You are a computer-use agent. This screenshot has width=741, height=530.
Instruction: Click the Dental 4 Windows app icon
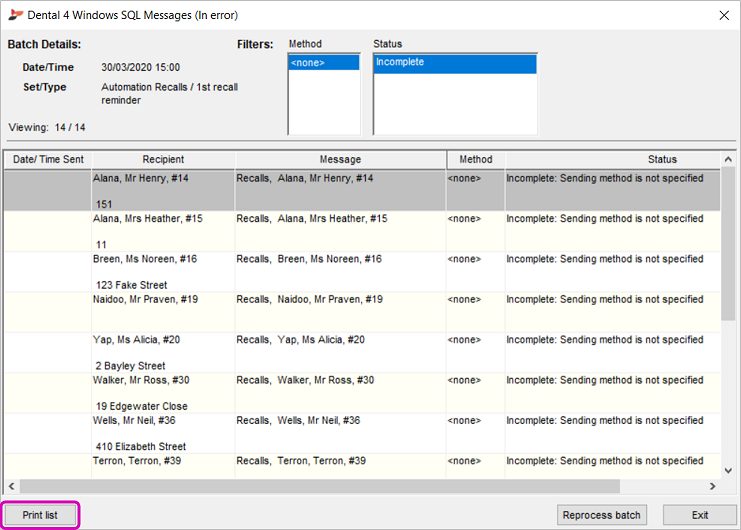(x=14, y=15)
